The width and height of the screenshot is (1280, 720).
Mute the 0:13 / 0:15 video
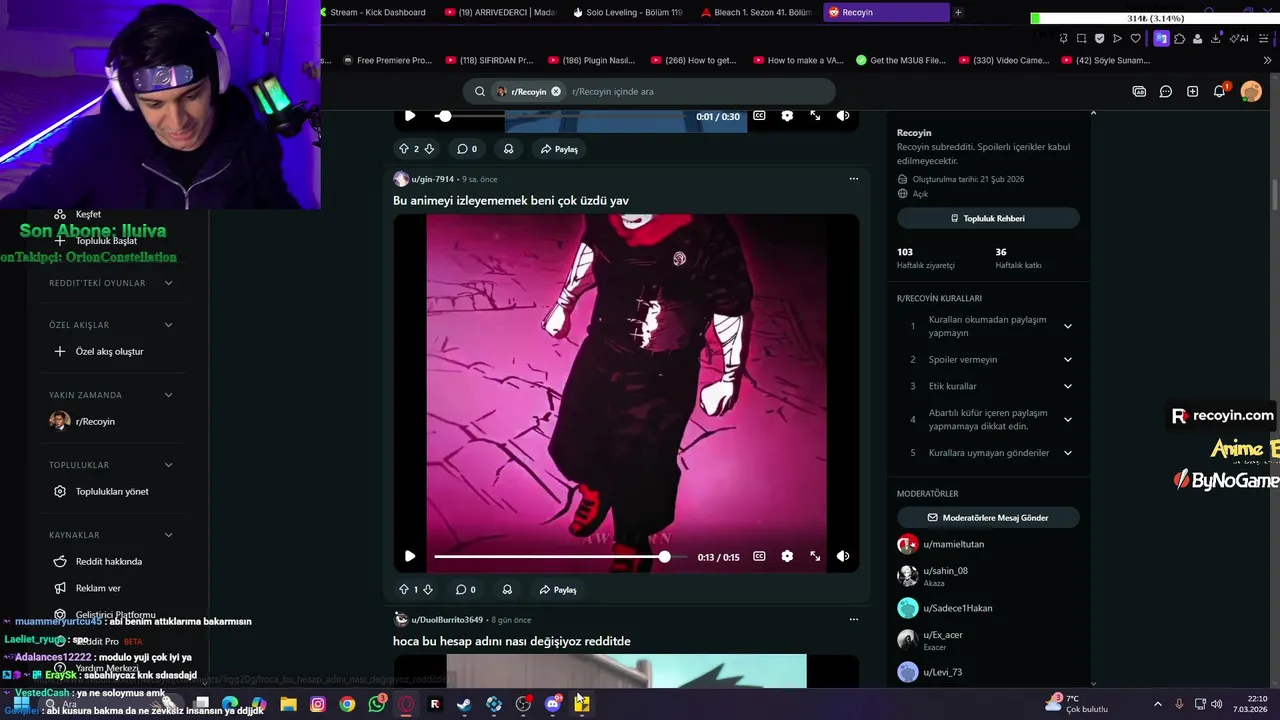[843, 556]
